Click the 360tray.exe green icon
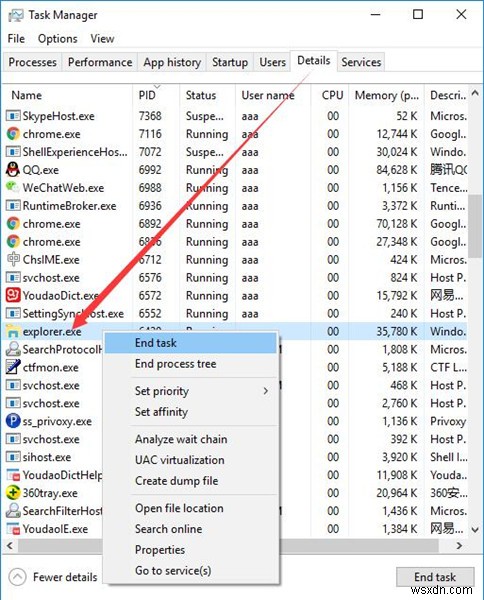 13,492
